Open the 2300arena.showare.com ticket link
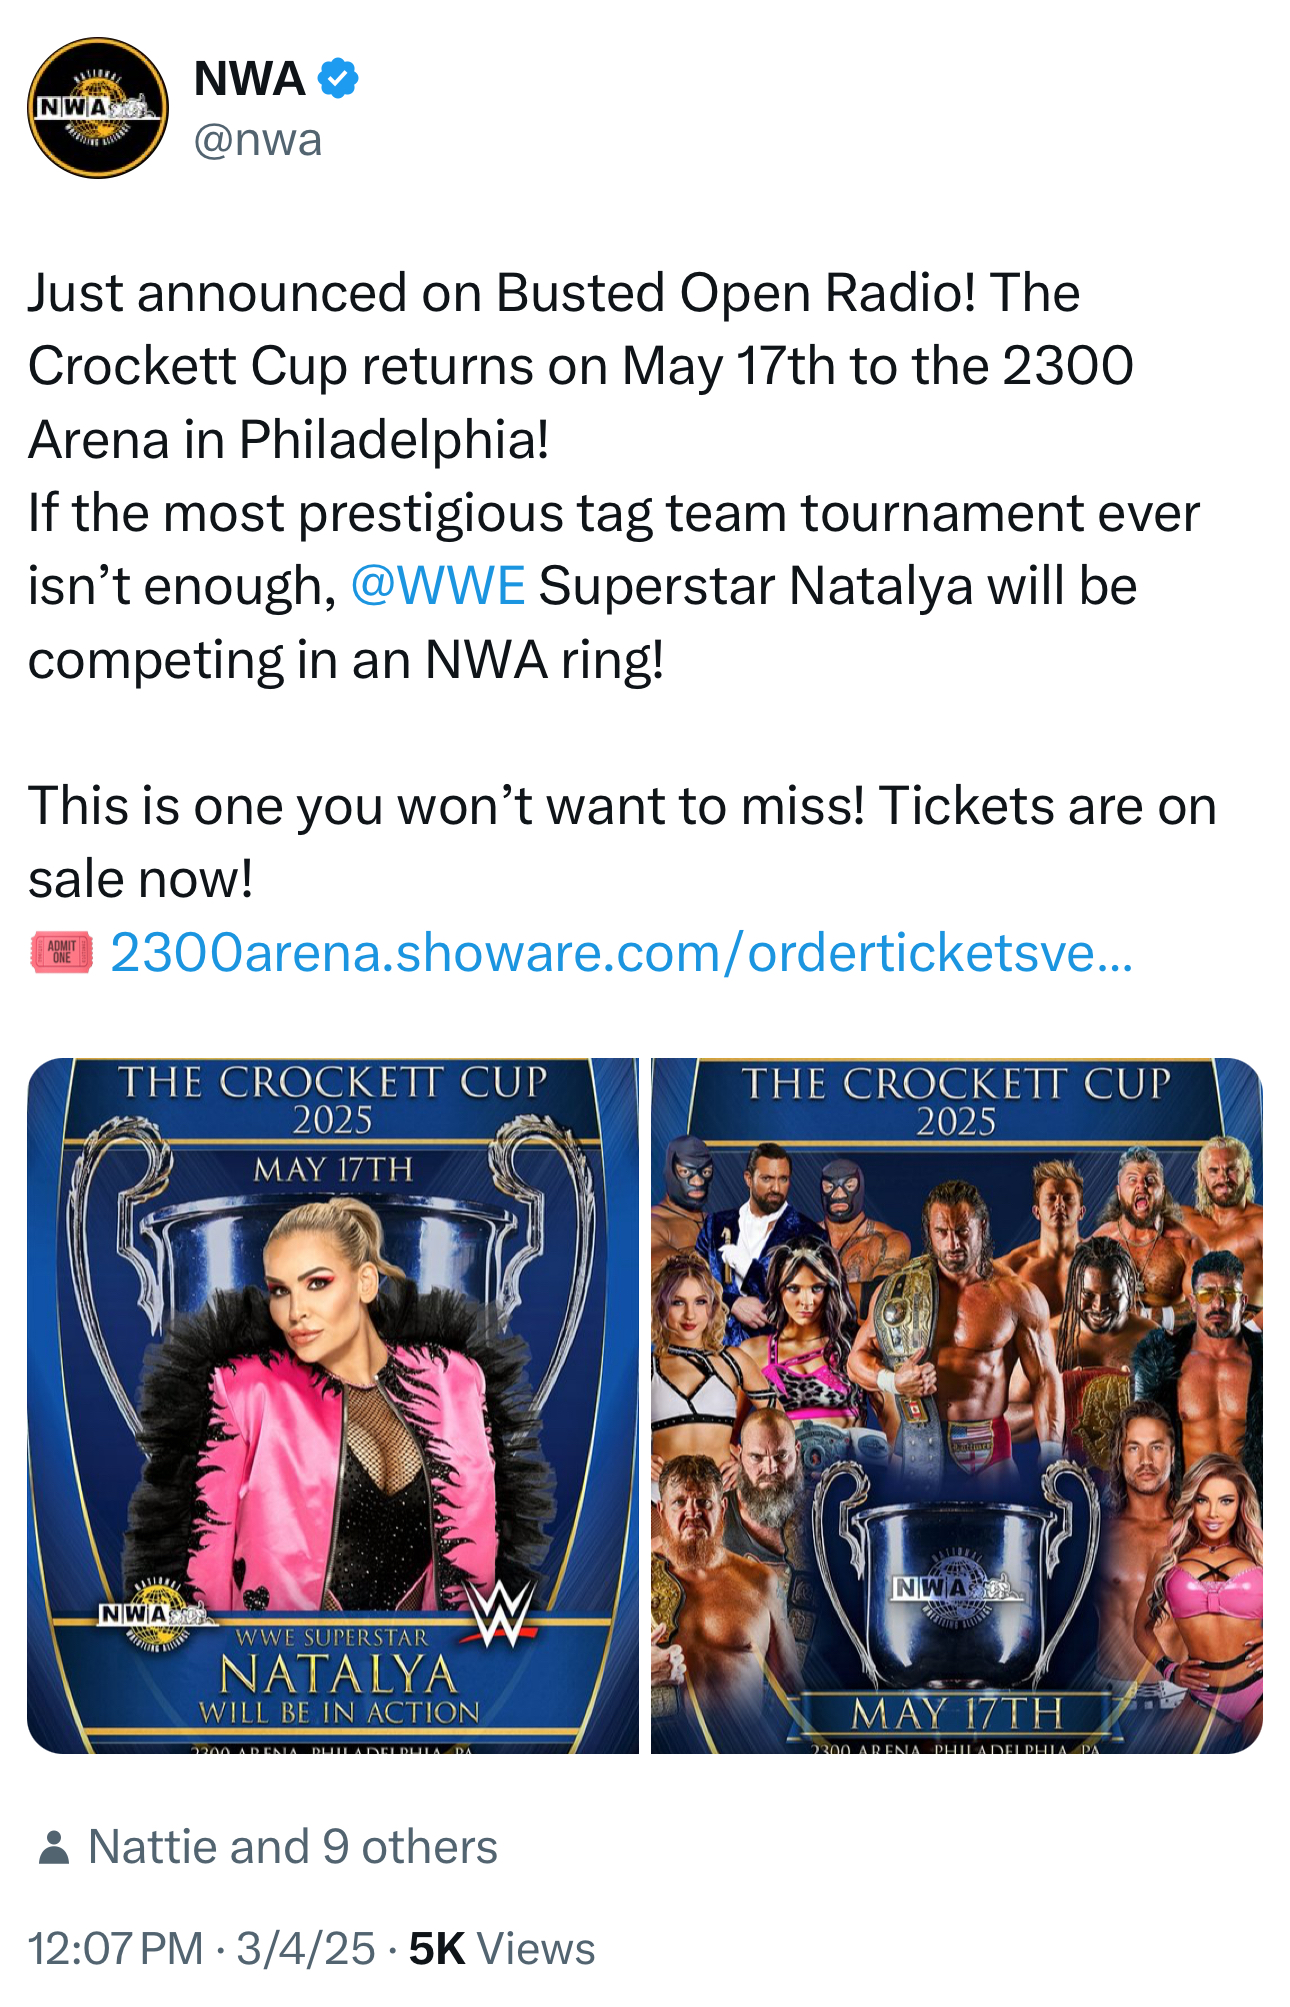 coord(621,952)
